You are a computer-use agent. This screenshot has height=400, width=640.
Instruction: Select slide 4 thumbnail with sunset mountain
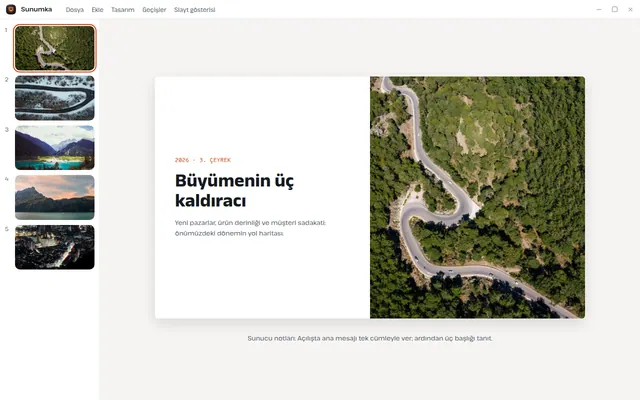(x=55, y=198)
